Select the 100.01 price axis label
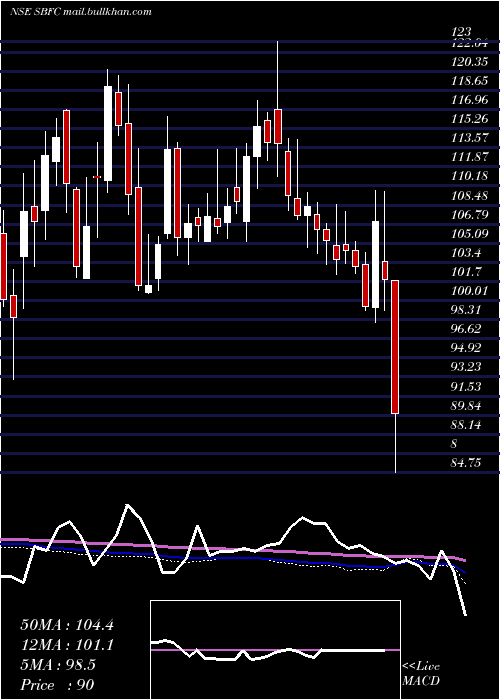The image size is (500, 700). pyautogui.click(x=469, y=291)
